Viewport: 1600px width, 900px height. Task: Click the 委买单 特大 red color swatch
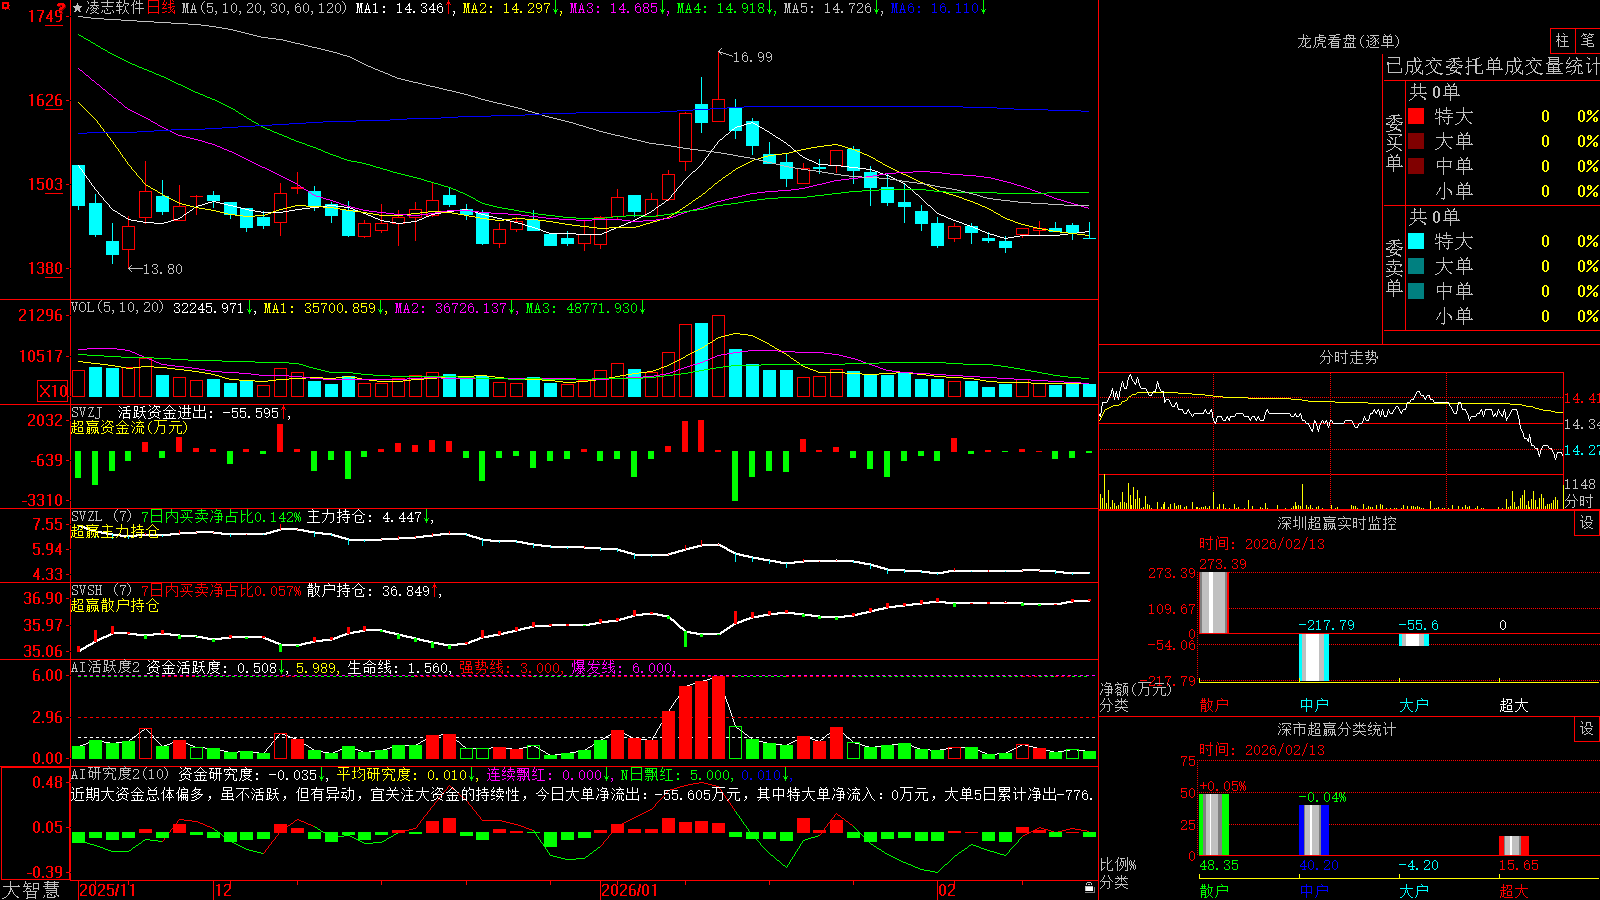coord(1416,116)
